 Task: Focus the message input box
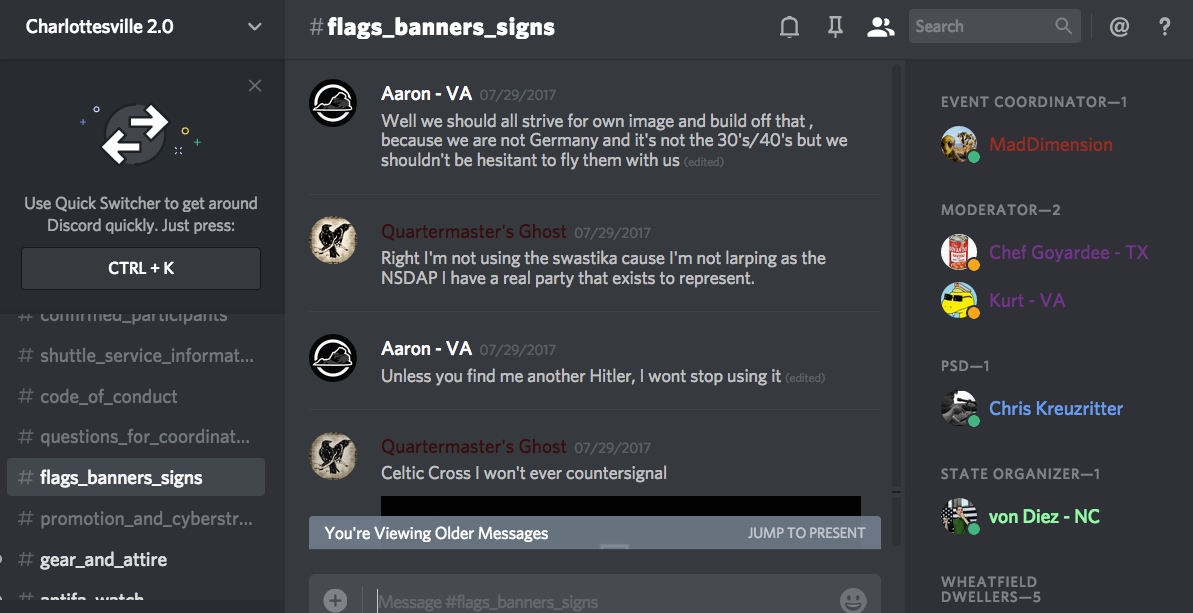pyautogui.click(x=600, y=601)
